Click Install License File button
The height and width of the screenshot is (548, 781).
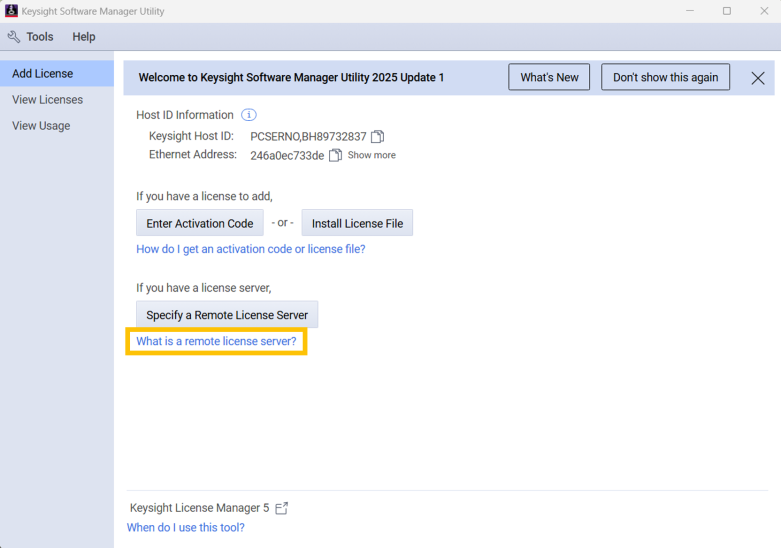[357, 223]
